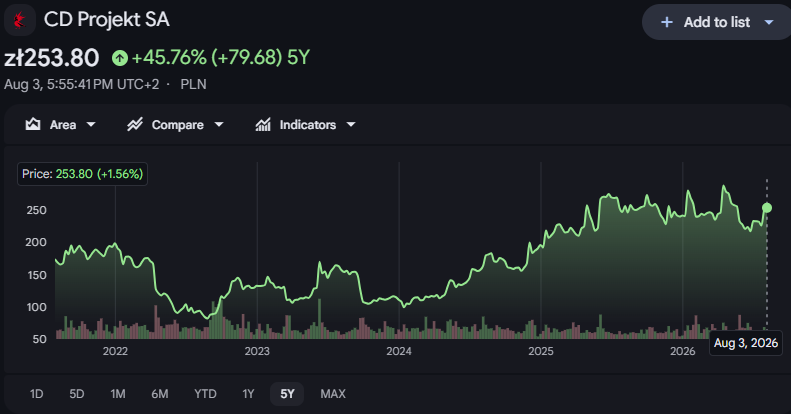Click the CD Projekt SA title
The width and height of the screenshot is (791, 414).
(x=106, y=20)
